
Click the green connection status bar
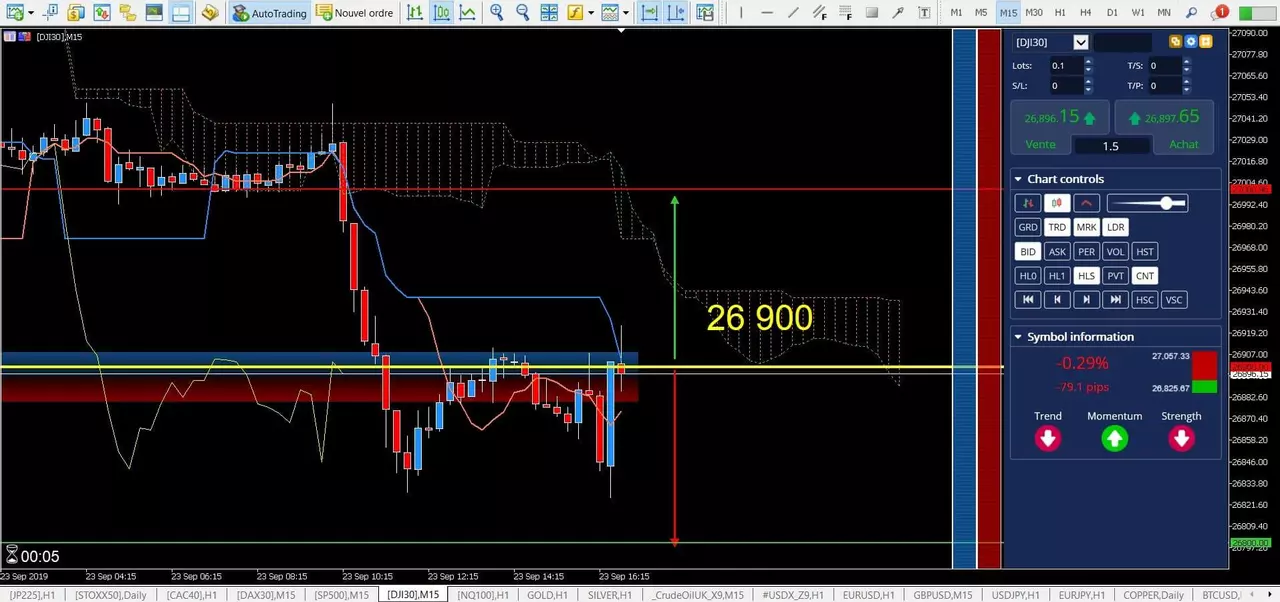1258,13
